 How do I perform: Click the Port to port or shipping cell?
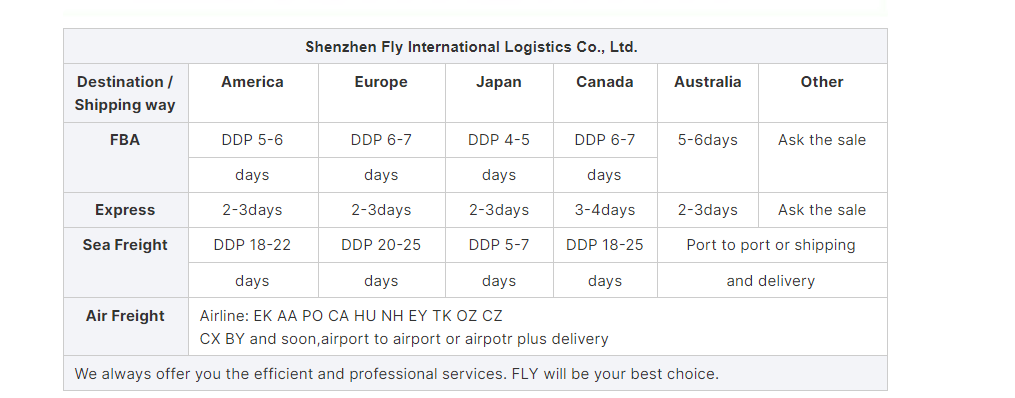(771, 245)
